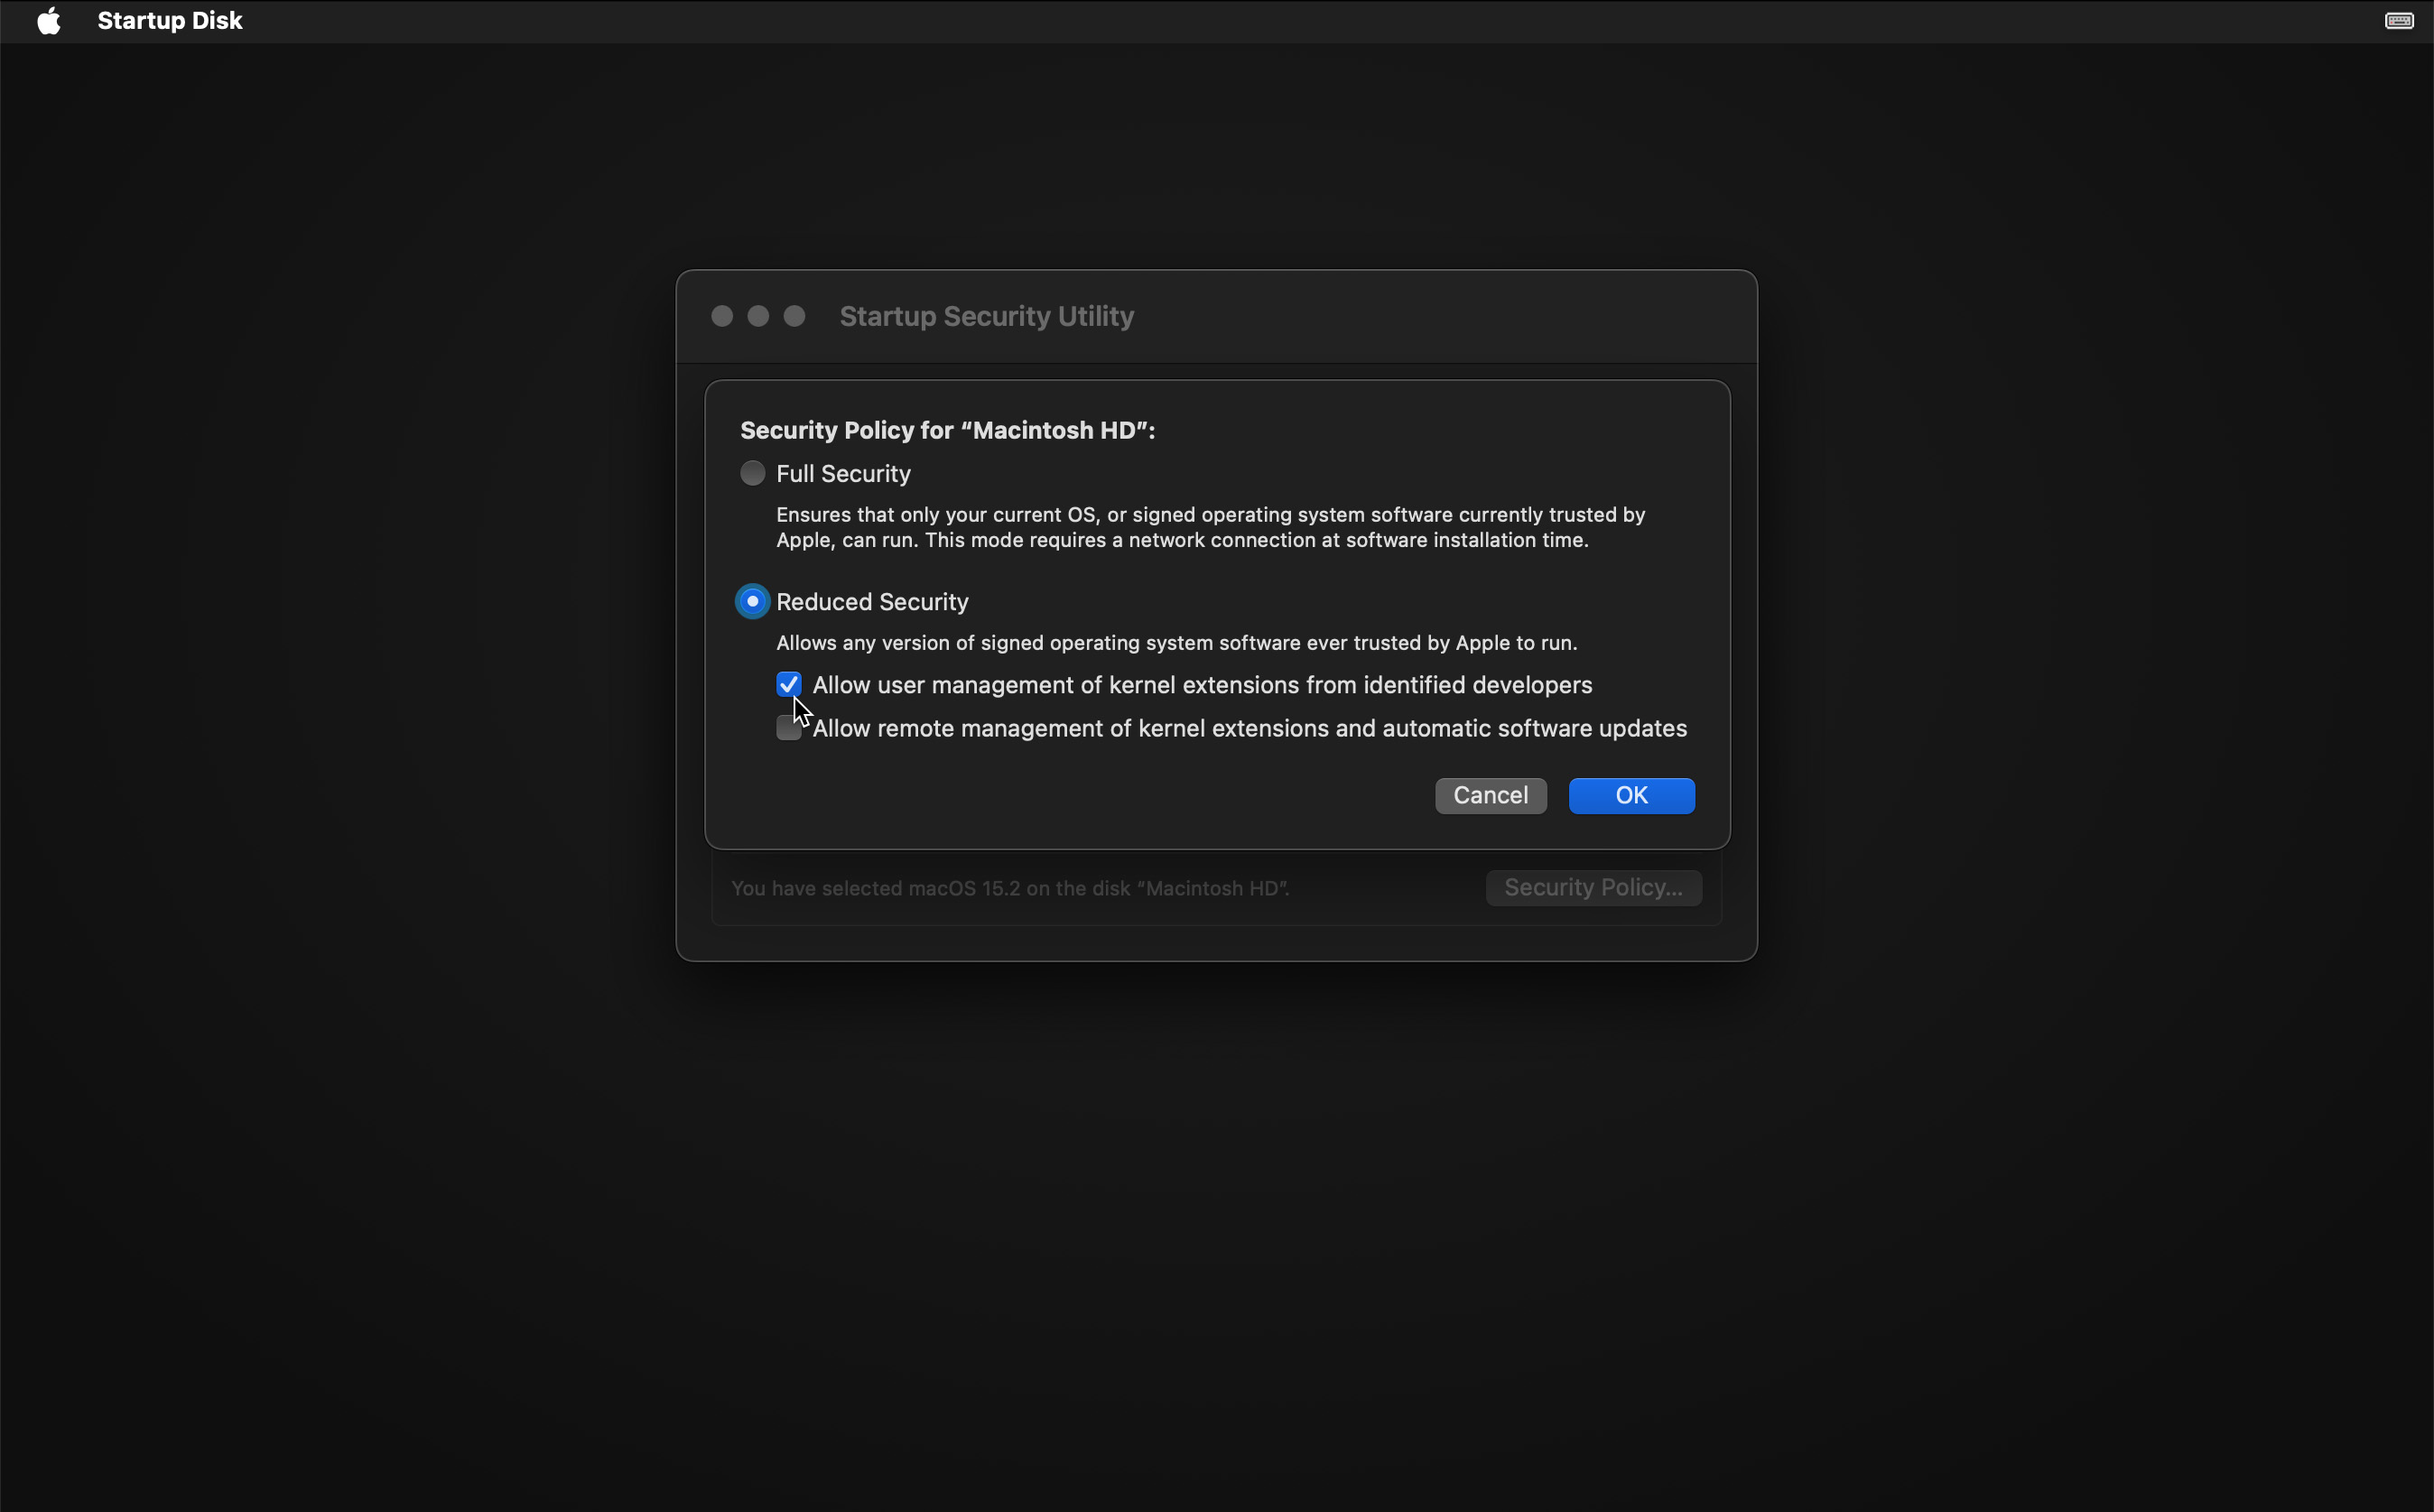Minimize the Startup Security Utility window
The height and width of the screenshot is (1512, 2434).
click(758, 316)
